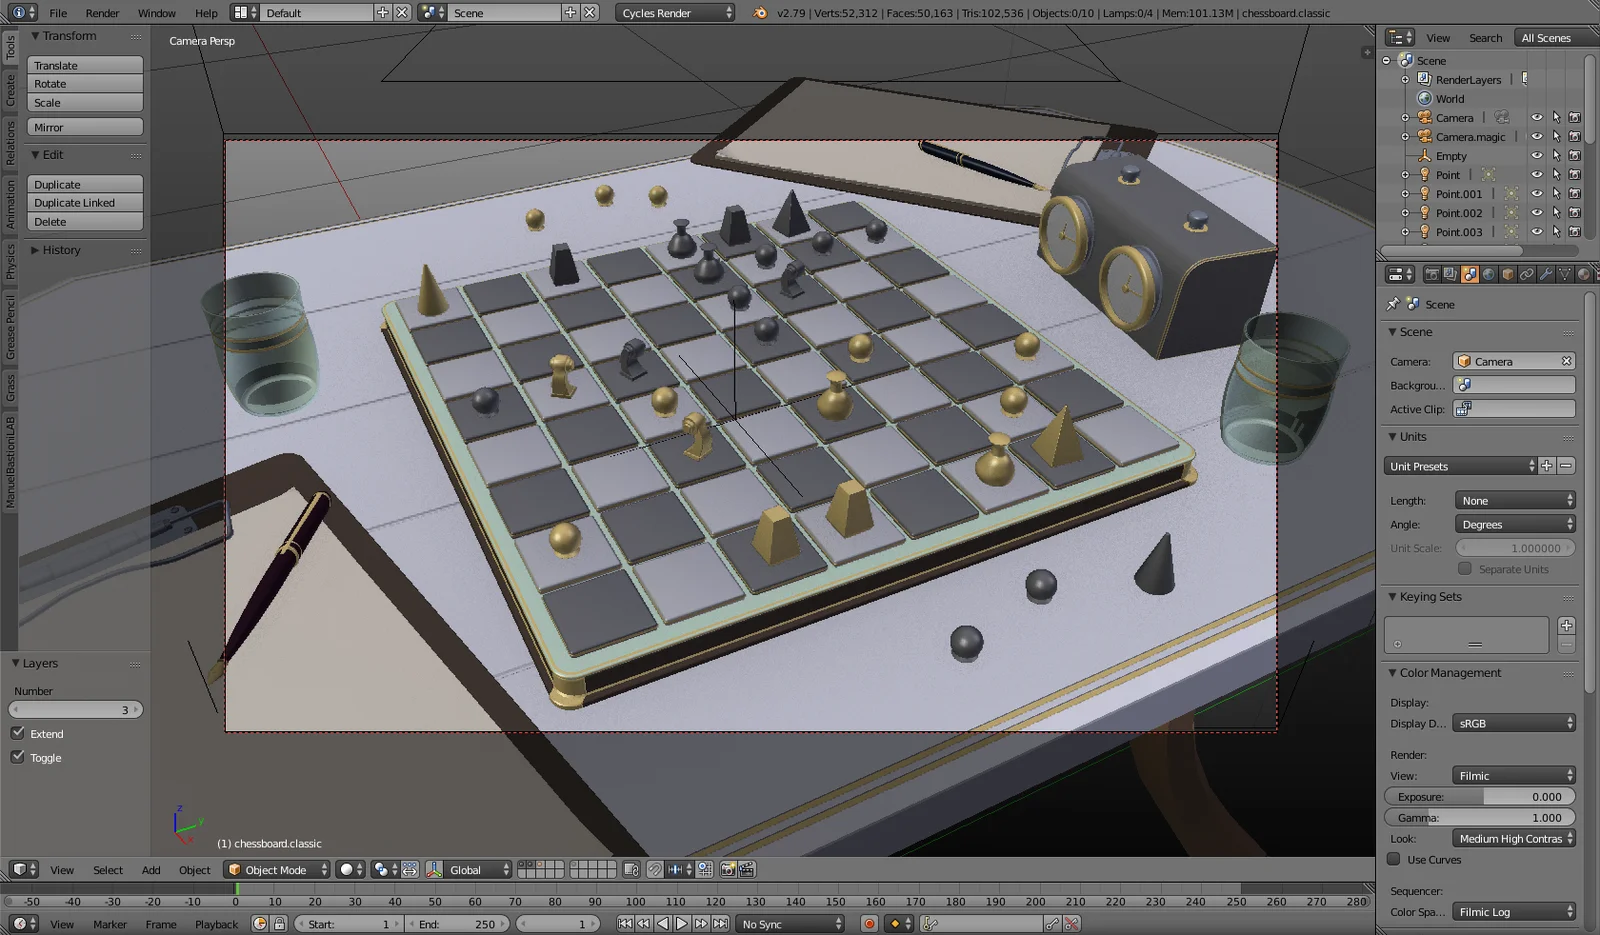The image size is (1600, 935).
Task: Open the Modifiers wrench tab
Action: tap(1546, 273)
